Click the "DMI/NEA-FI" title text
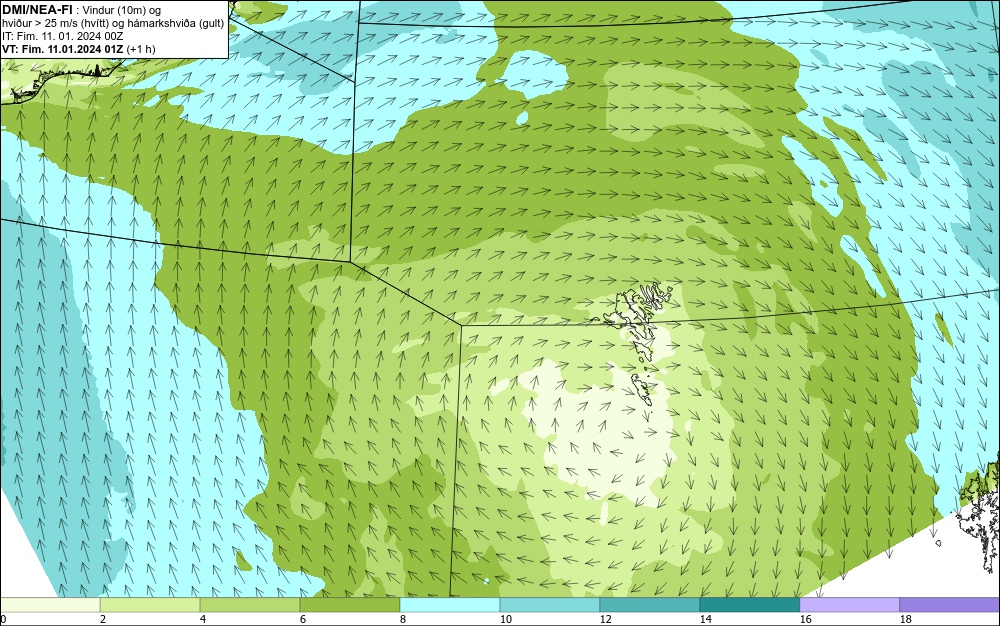1000x626 pixels. tap(37, 9)
